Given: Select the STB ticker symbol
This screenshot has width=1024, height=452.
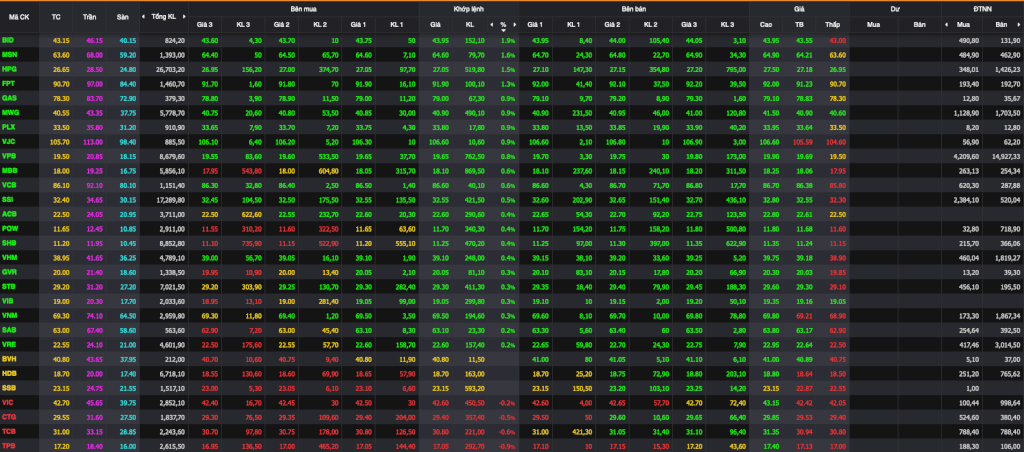Looking at the screenshot, I should point(8,286).
